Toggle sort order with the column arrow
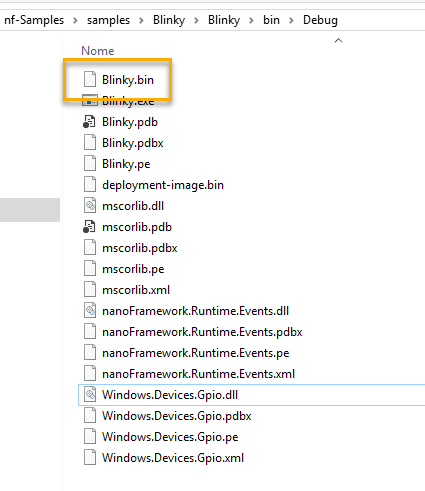Viewport: 425px width, 491px height. [x=338, y=40]
